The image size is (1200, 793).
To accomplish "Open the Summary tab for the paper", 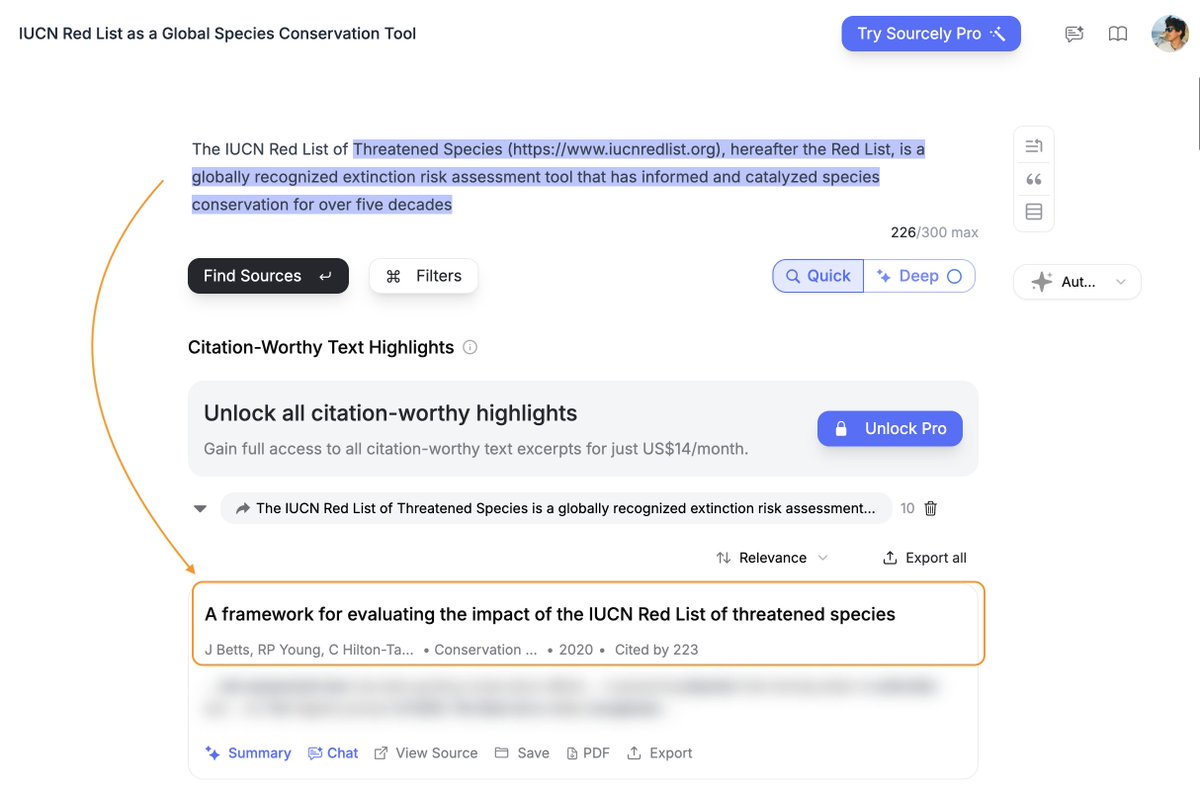I will (248, 753).
